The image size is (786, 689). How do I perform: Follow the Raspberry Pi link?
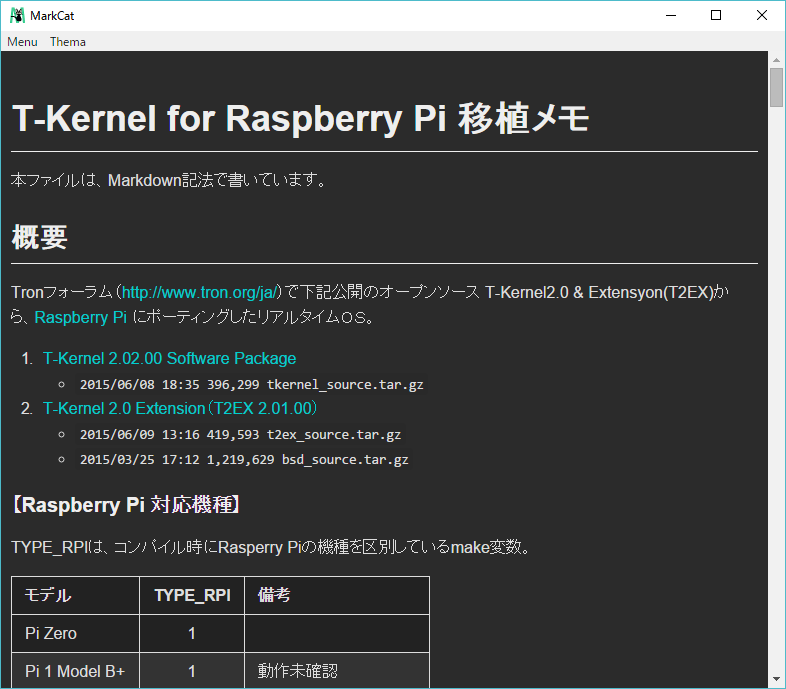tap(81, 317)
